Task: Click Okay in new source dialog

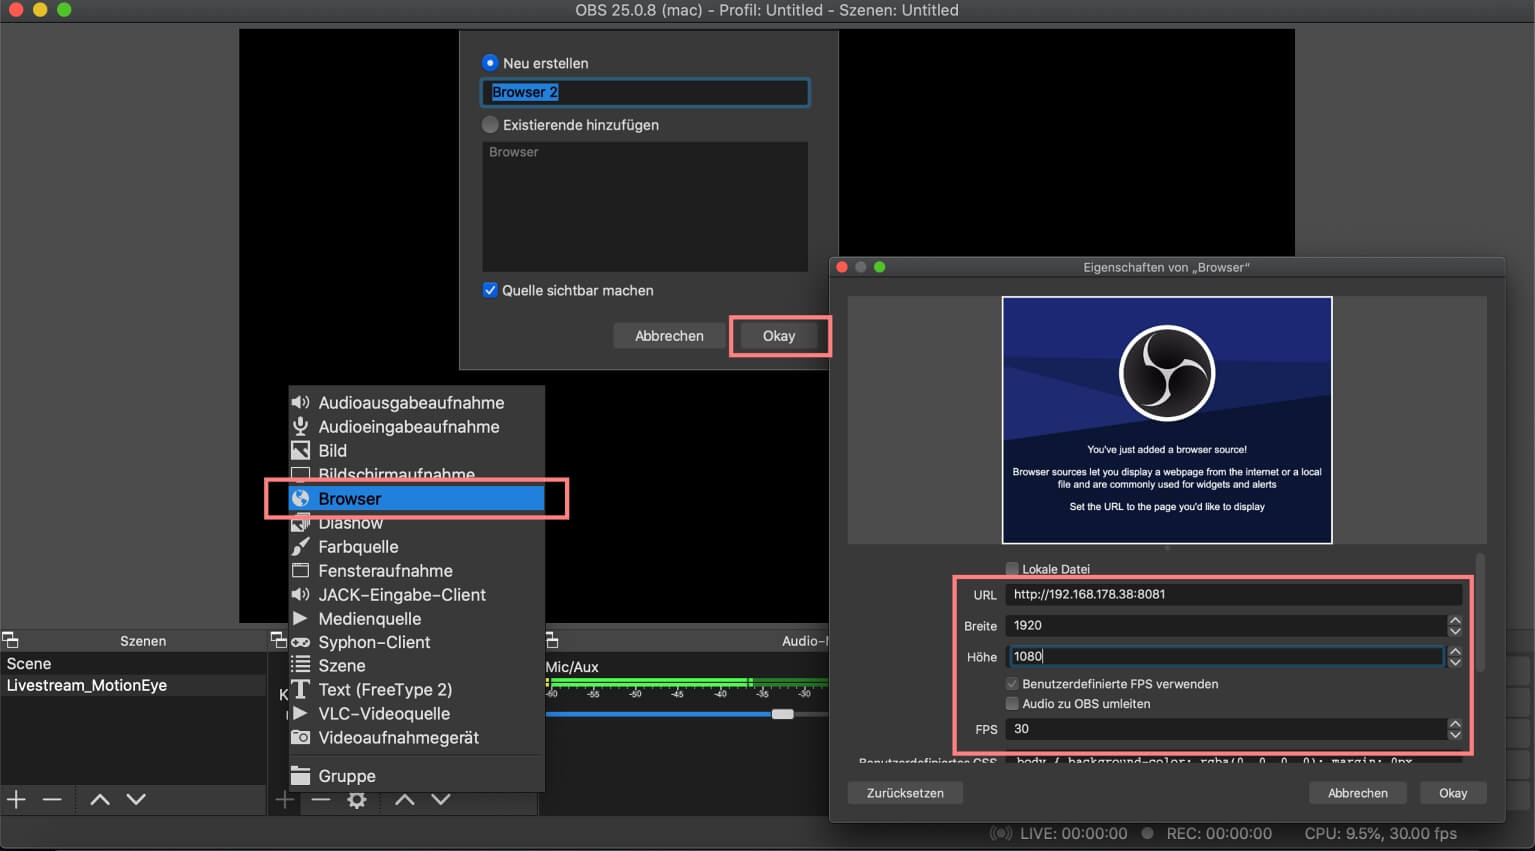Action: [x=779, y=336]
